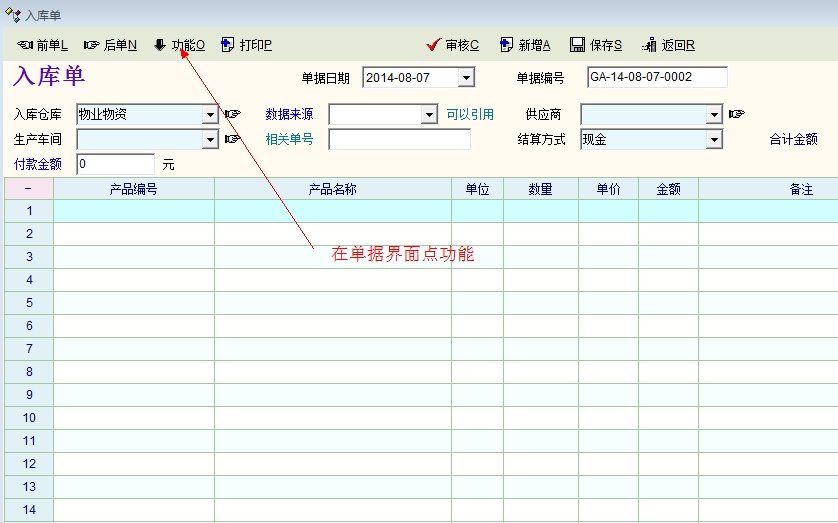Click 返回R to return

tap(668, 45)
